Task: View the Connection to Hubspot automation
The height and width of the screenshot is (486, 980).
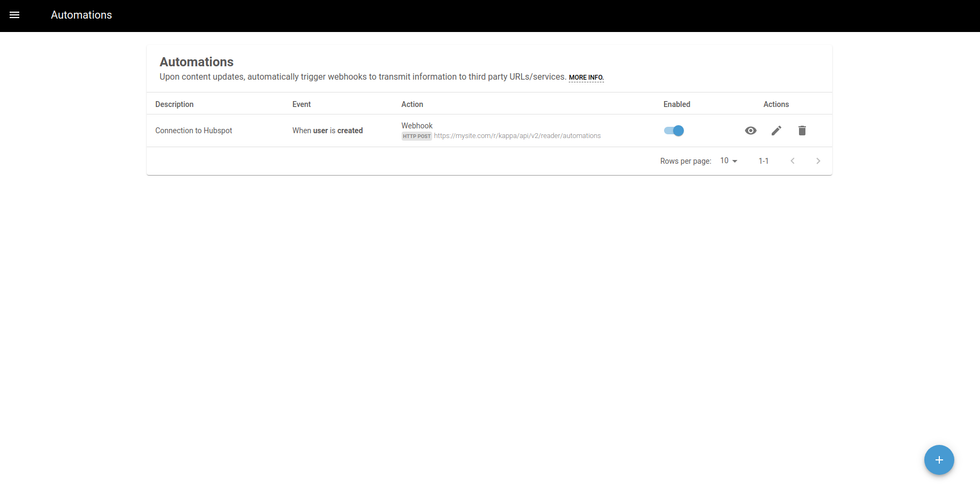Action: tap(751, 131)
